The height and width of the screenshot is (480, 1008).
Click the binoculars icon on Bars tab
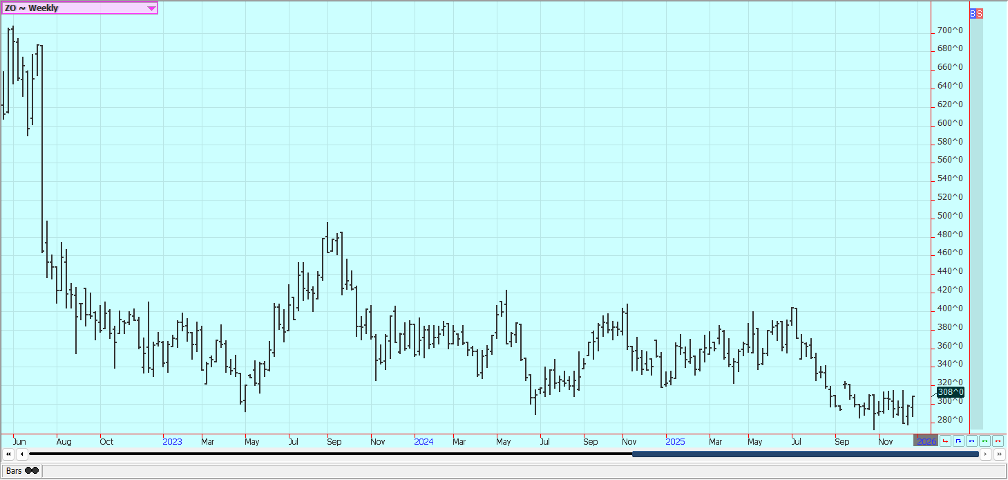32,470
